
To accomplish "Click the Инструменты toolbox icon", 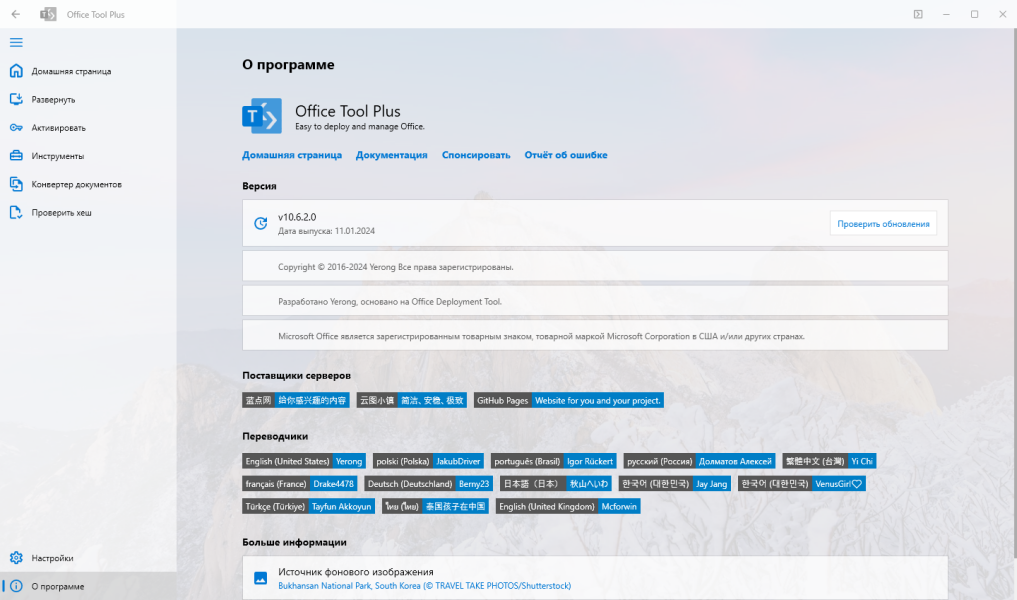I will 16,156.
